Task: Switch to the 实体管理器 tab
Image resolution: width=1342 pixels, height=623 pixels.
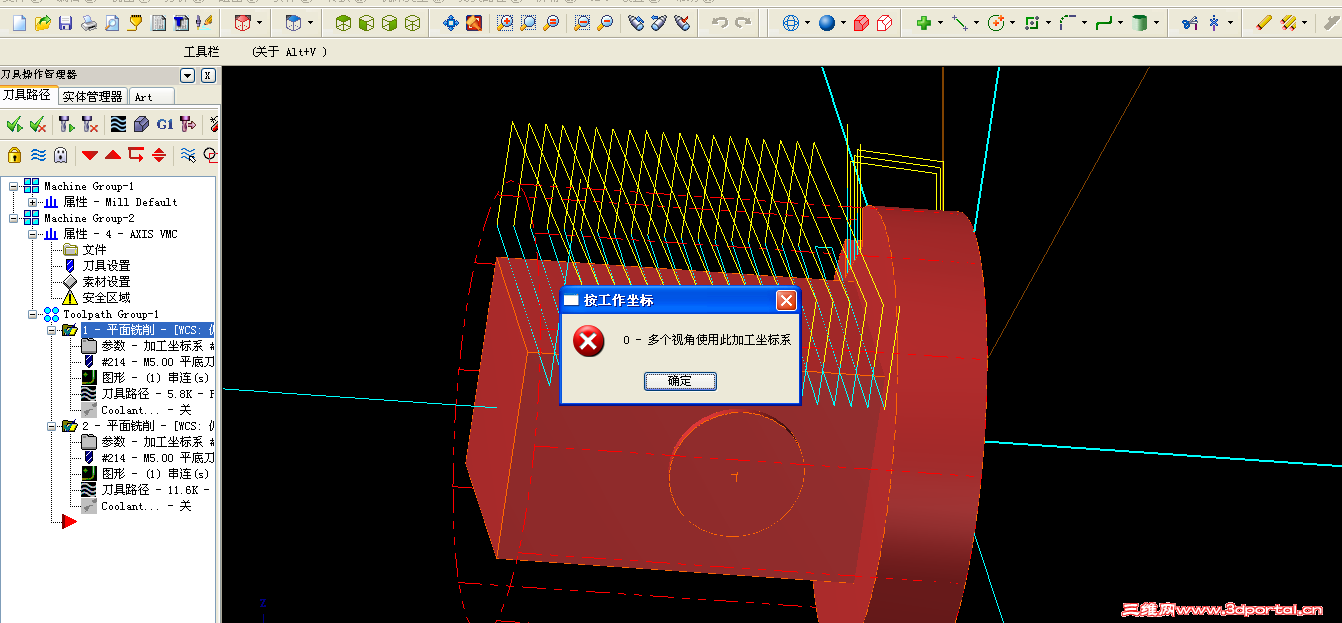Action: click(x=92, y=96)
